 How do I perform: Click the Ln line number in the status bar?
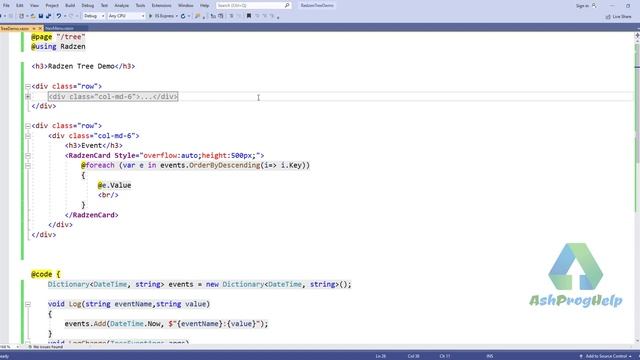coord(380,356)
